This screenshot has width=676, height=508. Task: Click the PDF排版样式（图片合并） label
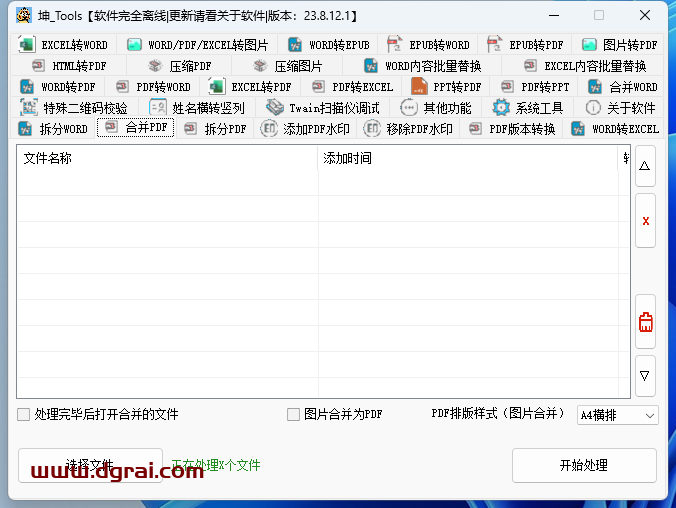point(498,414)
